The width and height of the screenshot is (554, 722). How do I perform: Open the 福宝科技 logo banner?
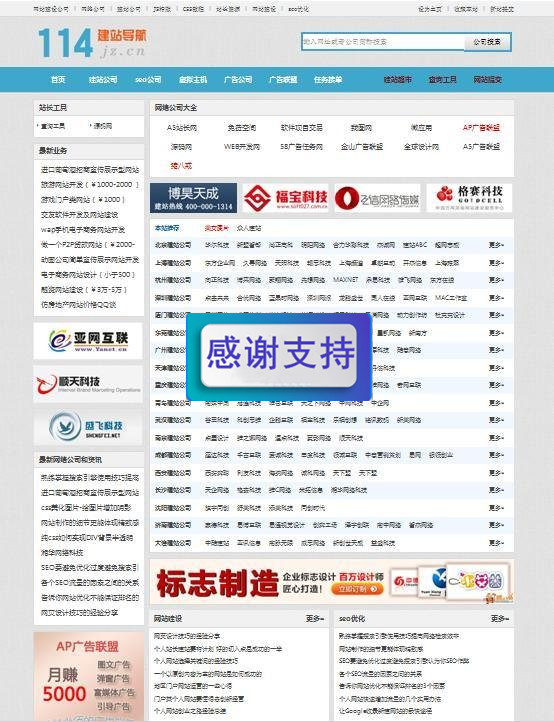(286, 198)
